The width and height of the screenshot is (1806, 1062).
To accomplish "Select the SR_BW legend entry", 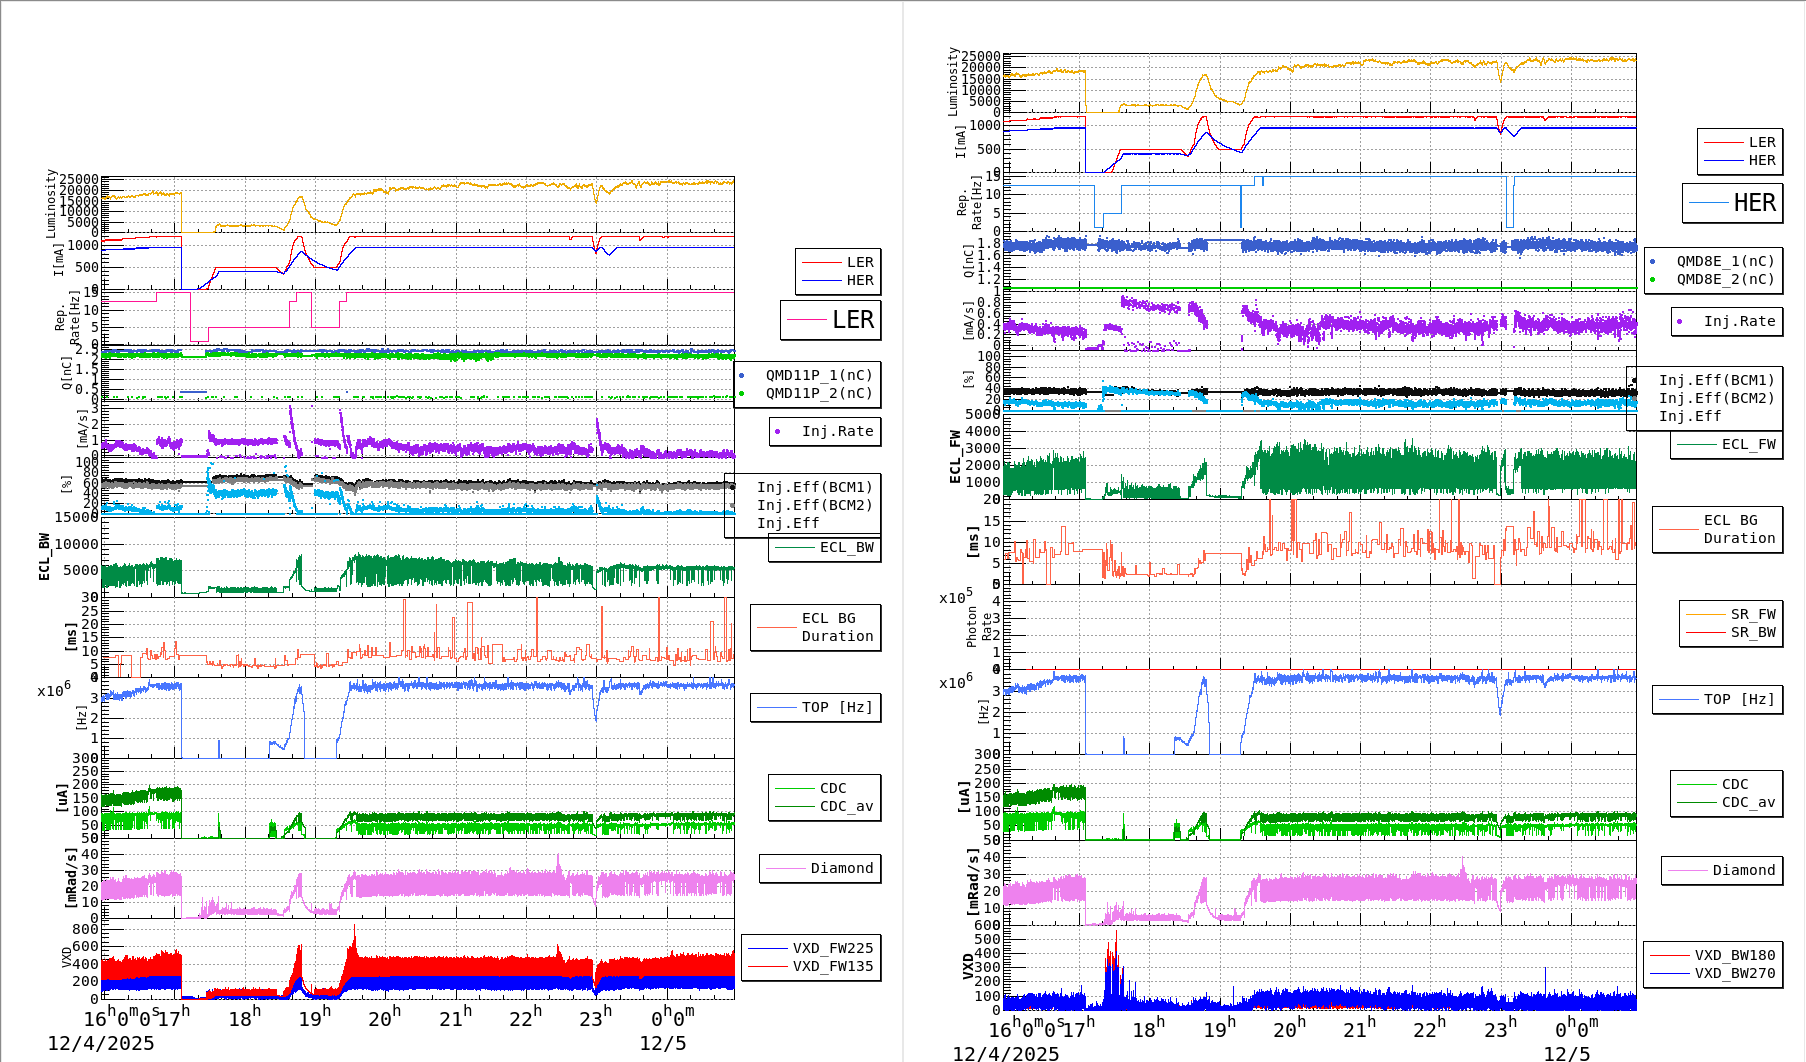I will point(1731,632).
